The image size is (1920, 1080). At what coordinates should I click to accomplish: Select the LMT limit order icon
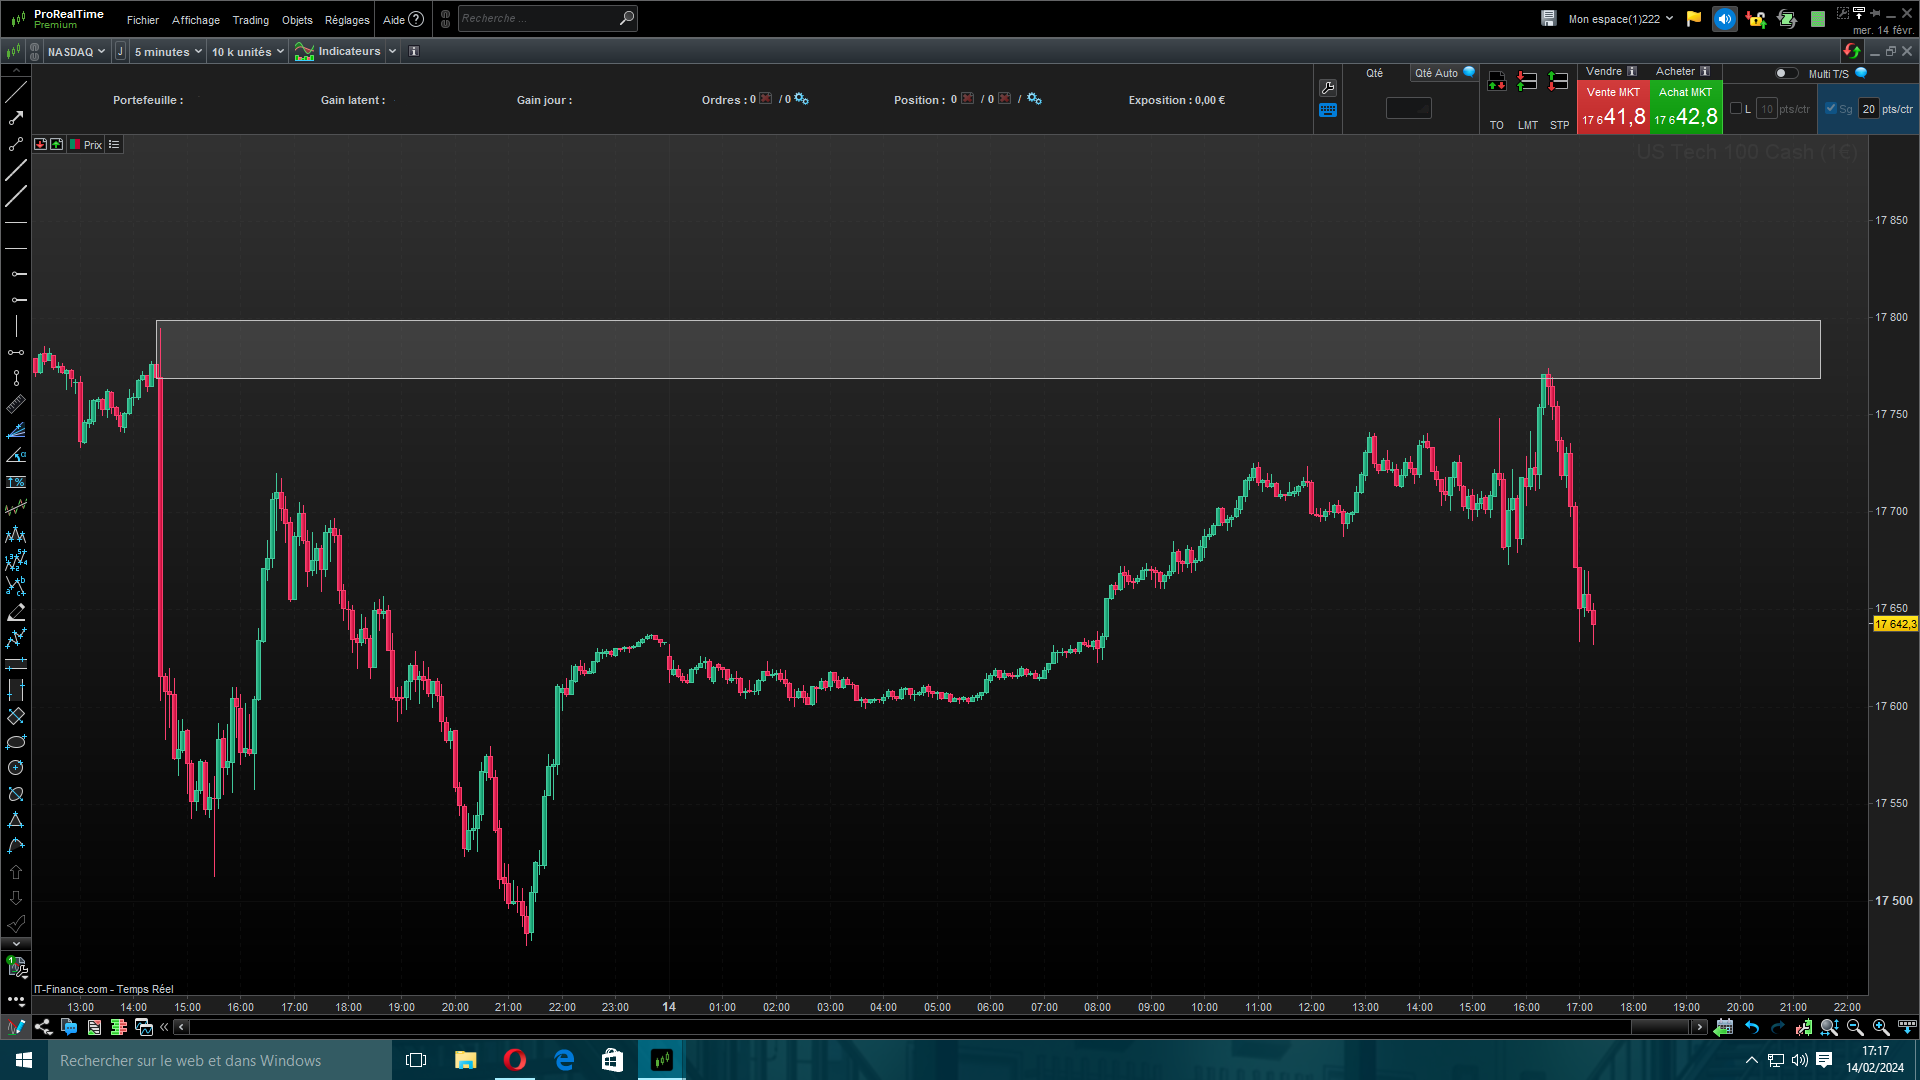1527,83
